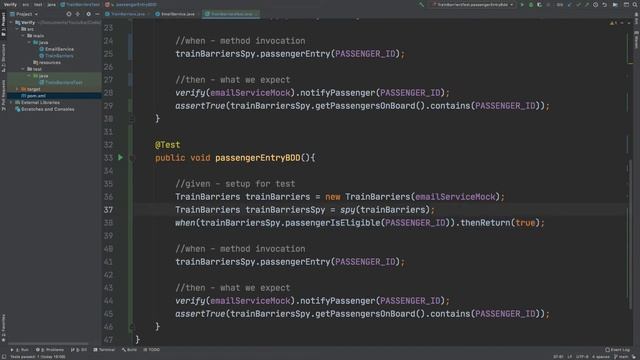This screenshot has height=360, width=640.
Task: Open the Problems tool window
Action: coord(50,350)
